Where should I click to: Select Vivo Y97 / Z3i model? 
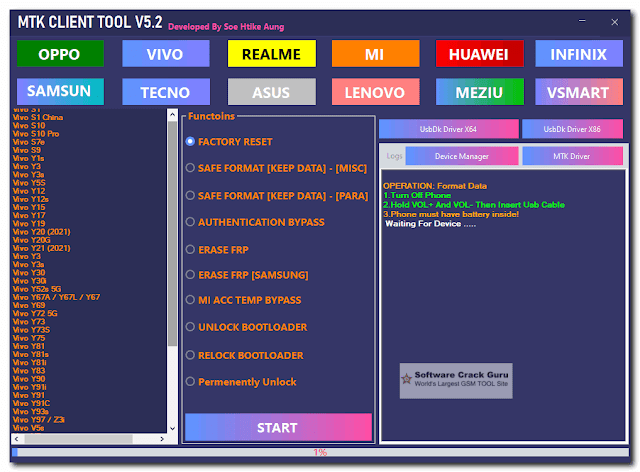tap(38, 419)
